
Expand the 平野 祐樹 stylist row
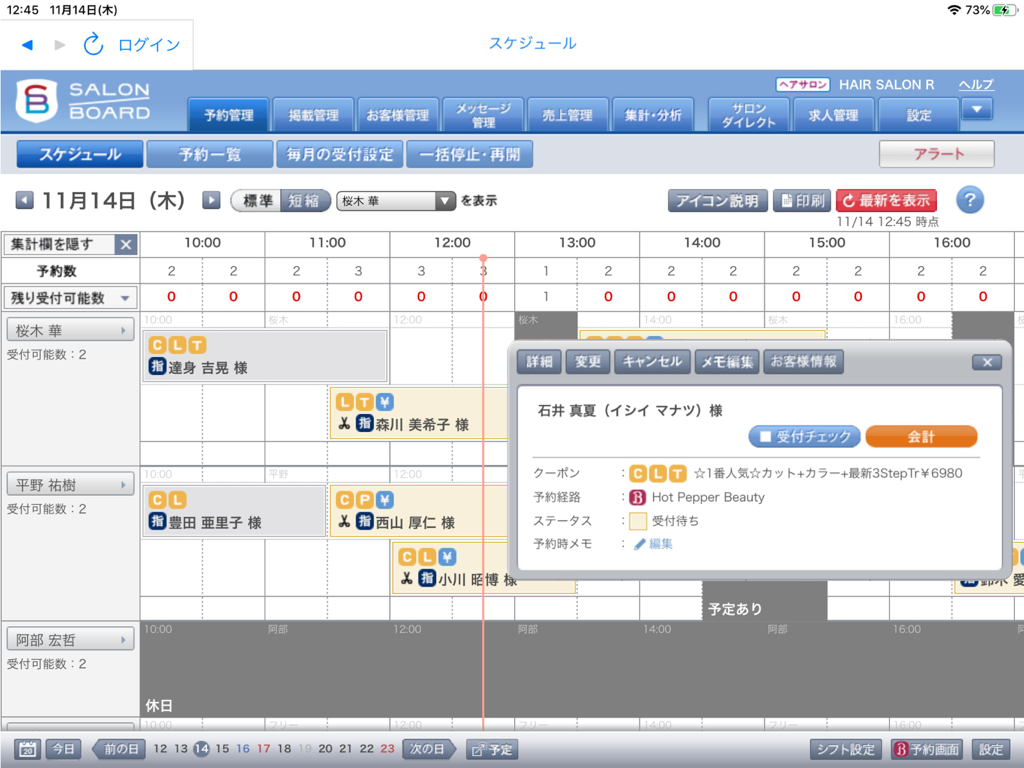122,483
